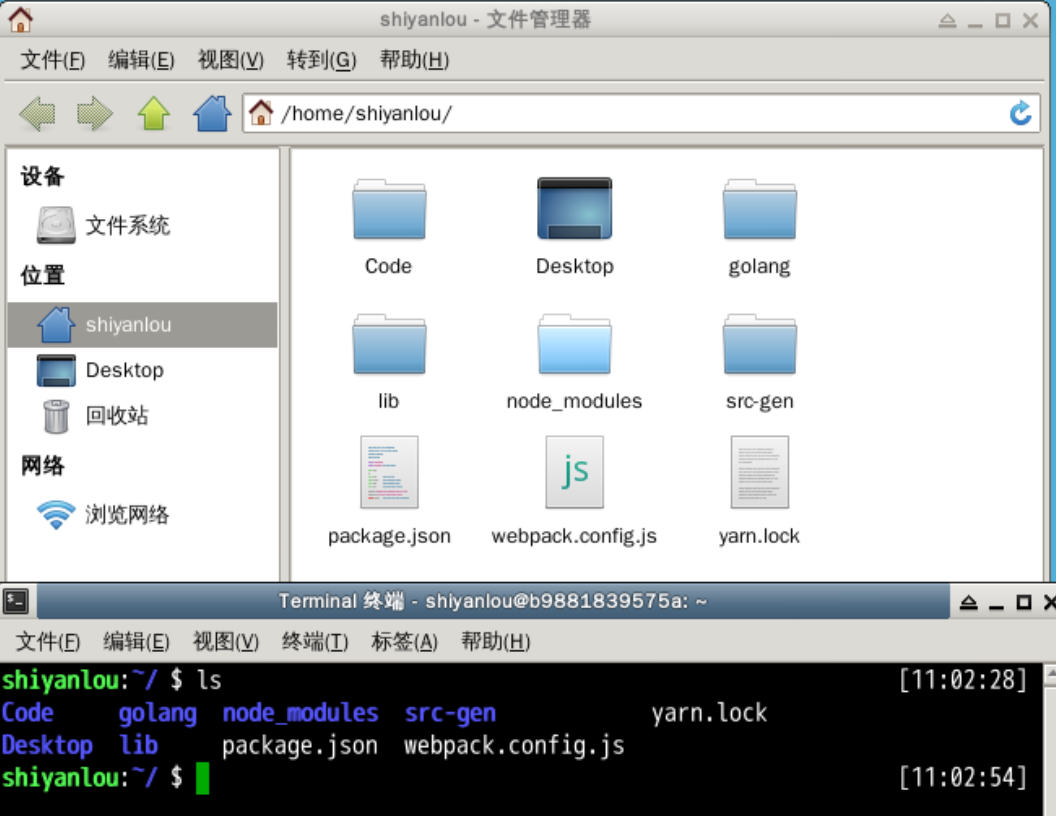Image resolution: width=1056 pixels, height=816 pixels.
Task: Open the Terminal 编辑(E) menu
Action: pos(137,642)
